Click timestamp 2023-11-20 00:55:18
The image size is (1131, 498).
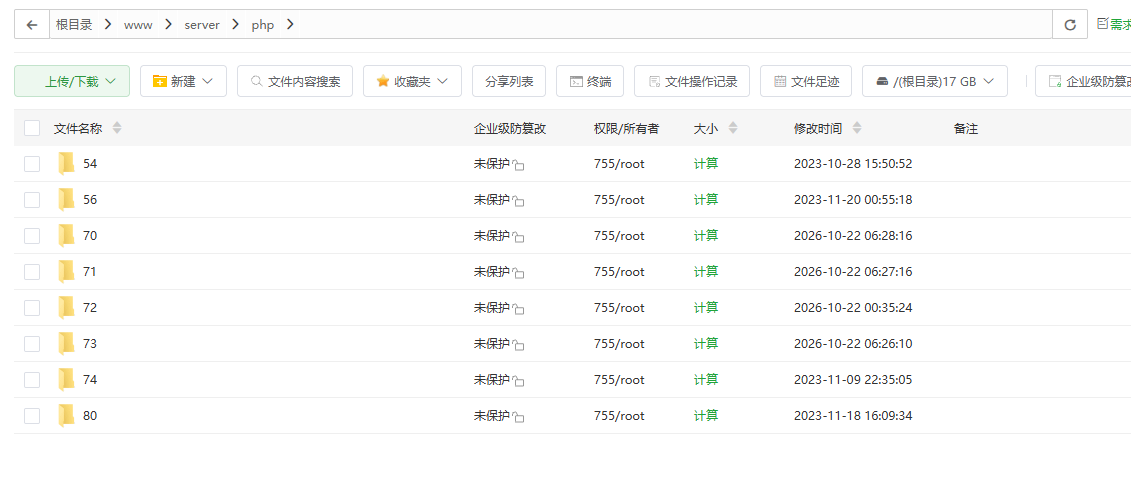(853, 200)
